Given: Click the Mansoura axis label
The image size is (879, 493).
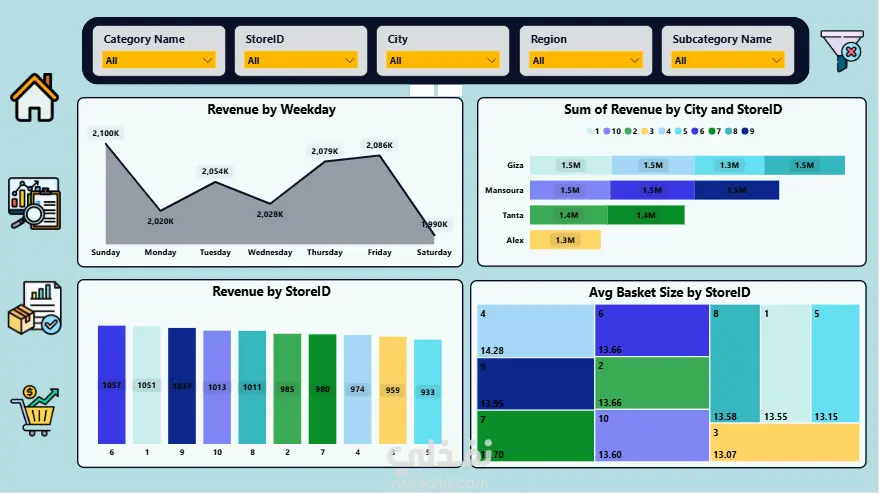Looking at the screenshot, I should point(504,190).
